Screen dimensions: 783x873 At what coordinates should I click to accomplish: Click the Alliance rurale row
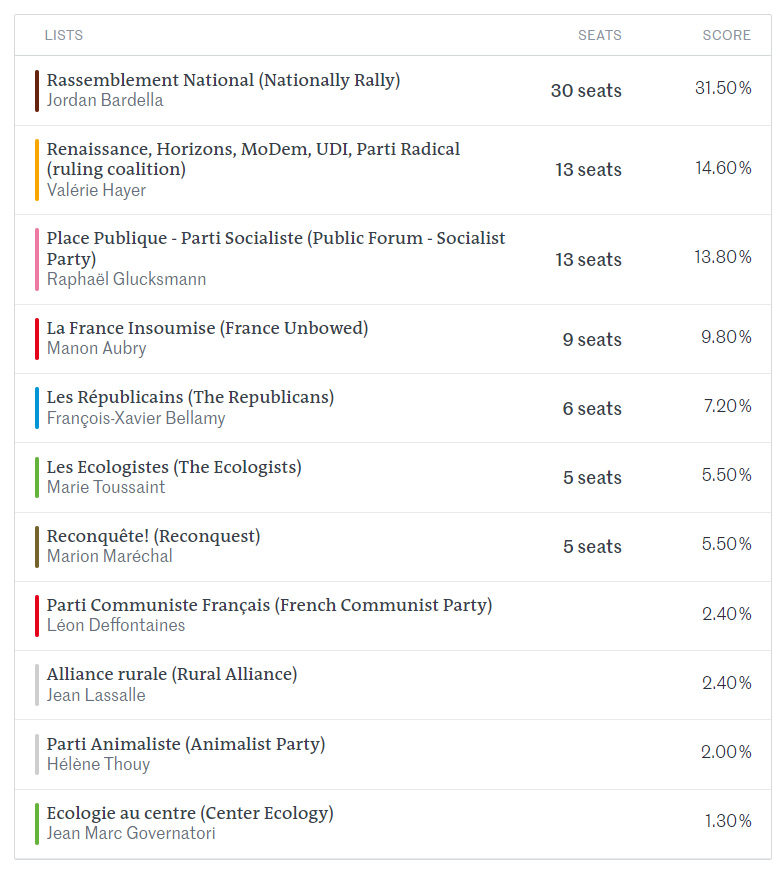392,684
